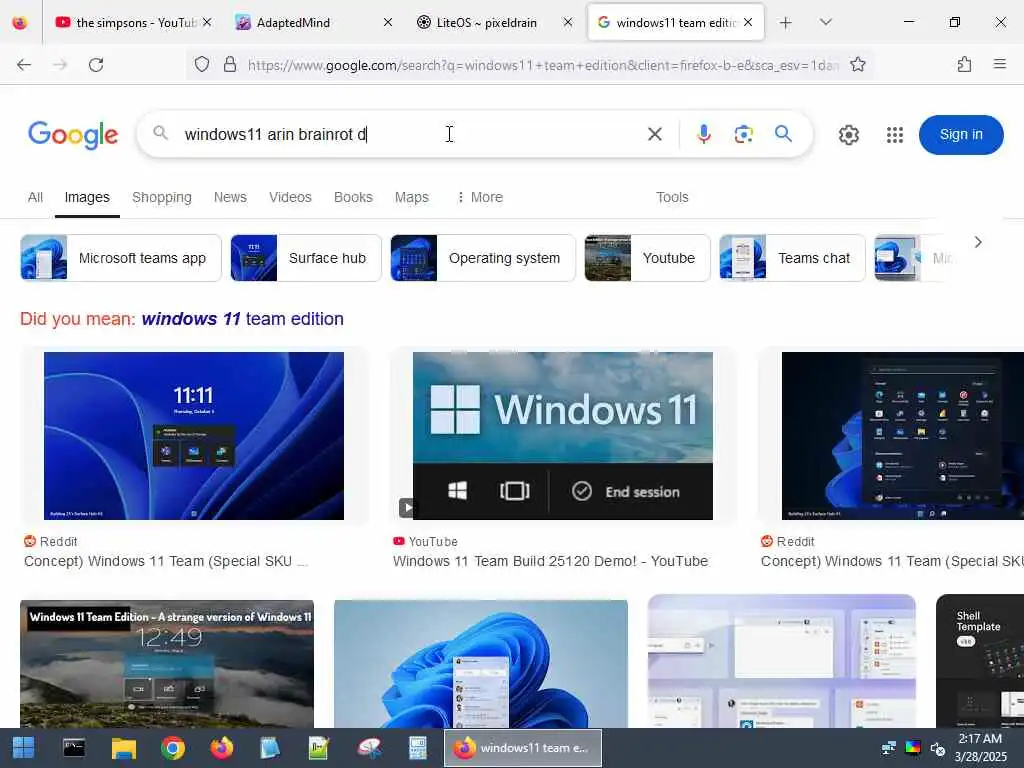
Task: Open the tracking protection shield
Action: (202, 65)
